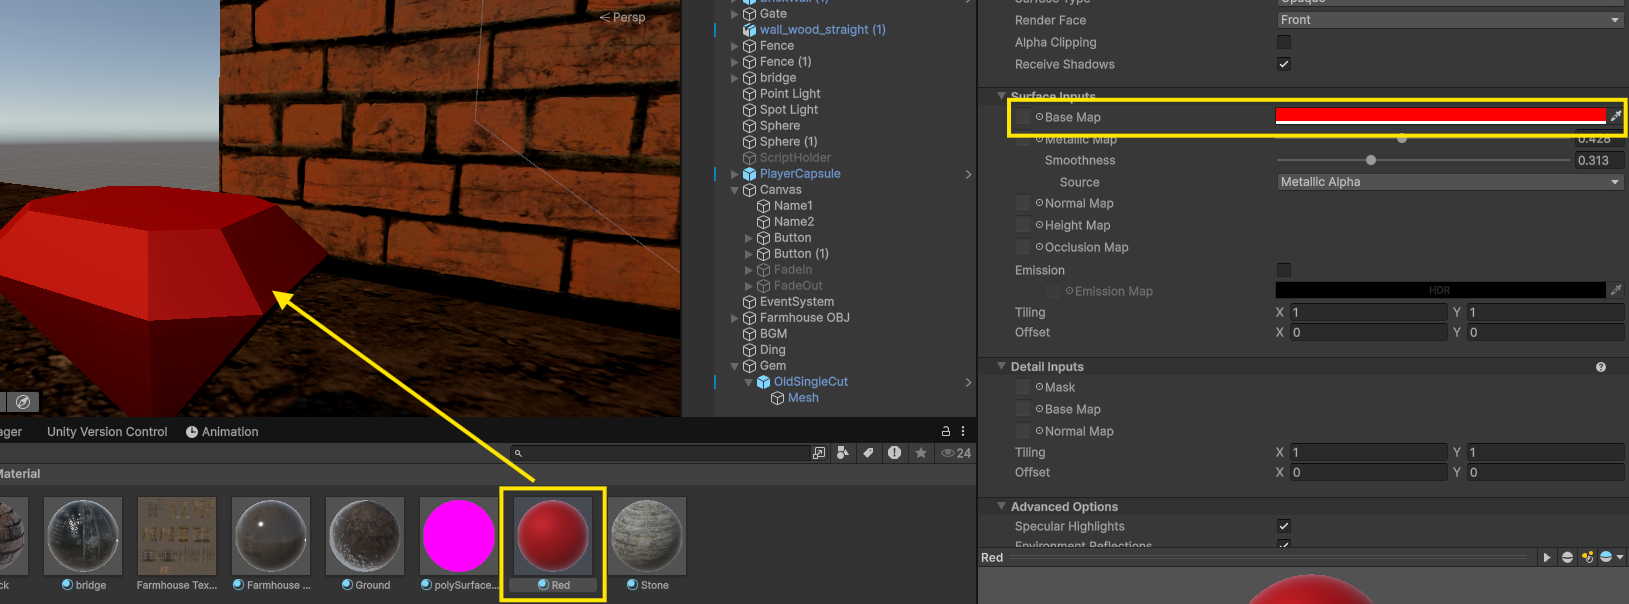Expand the Farmhouse OBJ item
Image resolution: width=1629 pixels, height=604 pixels.
point(735,318)
